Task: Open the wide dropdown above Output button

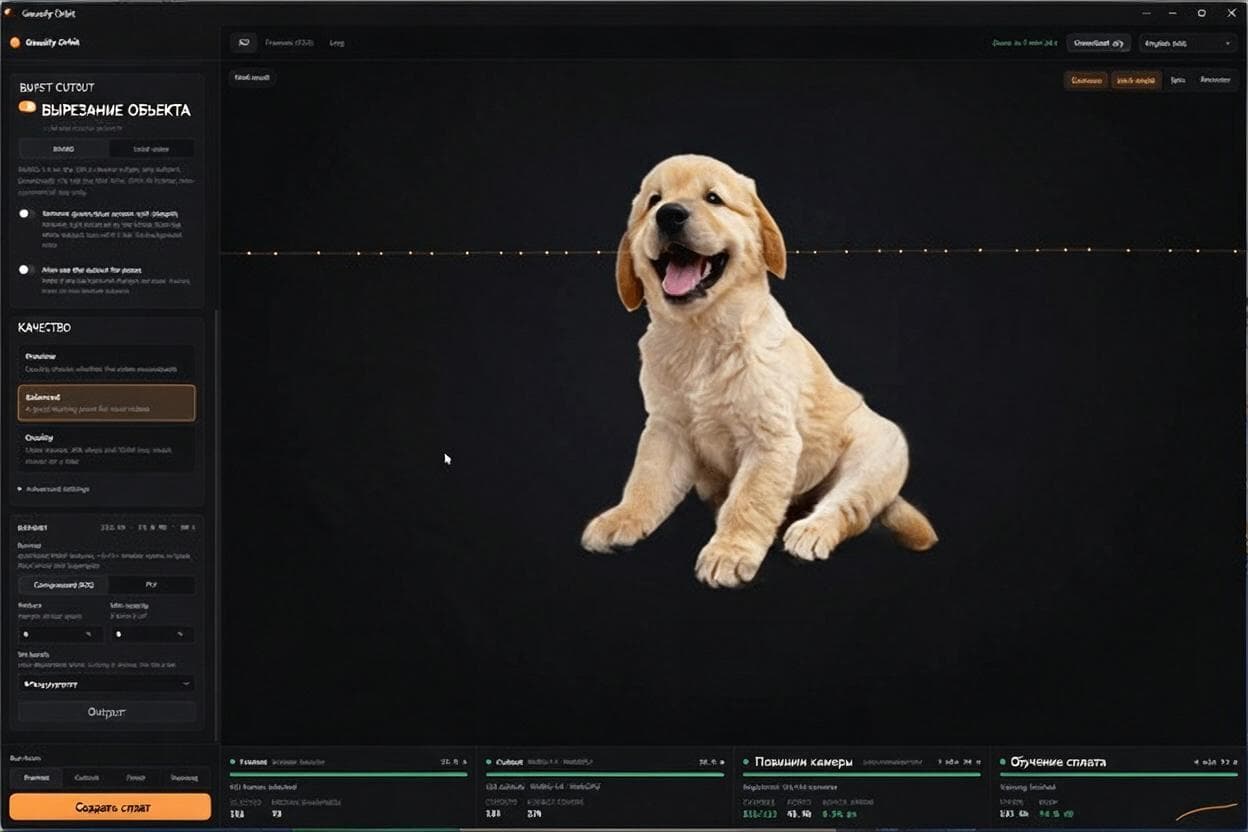Action: click(107, 684)
